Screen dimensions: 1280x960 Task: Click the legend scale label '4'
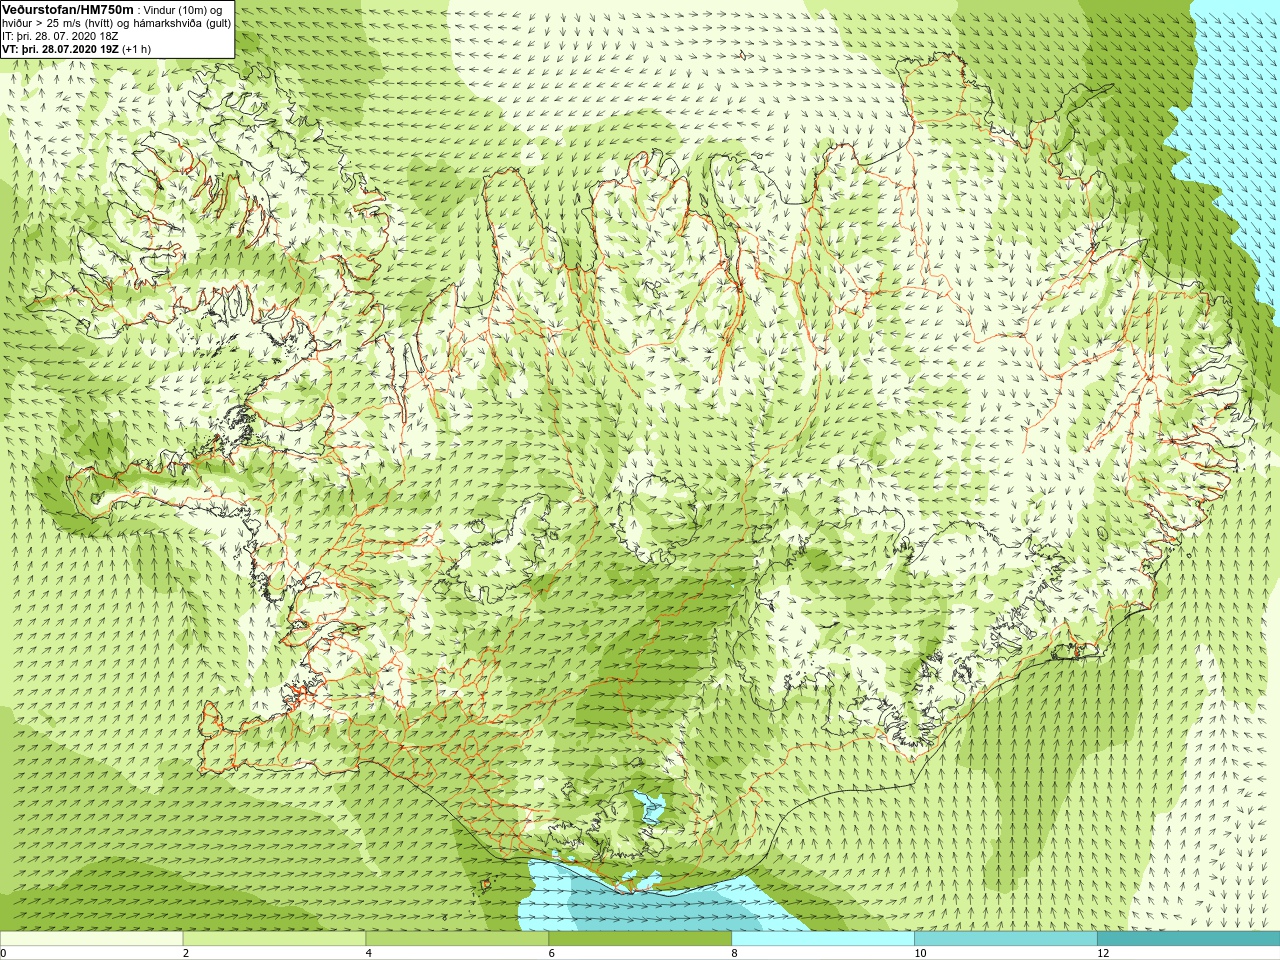369,953
